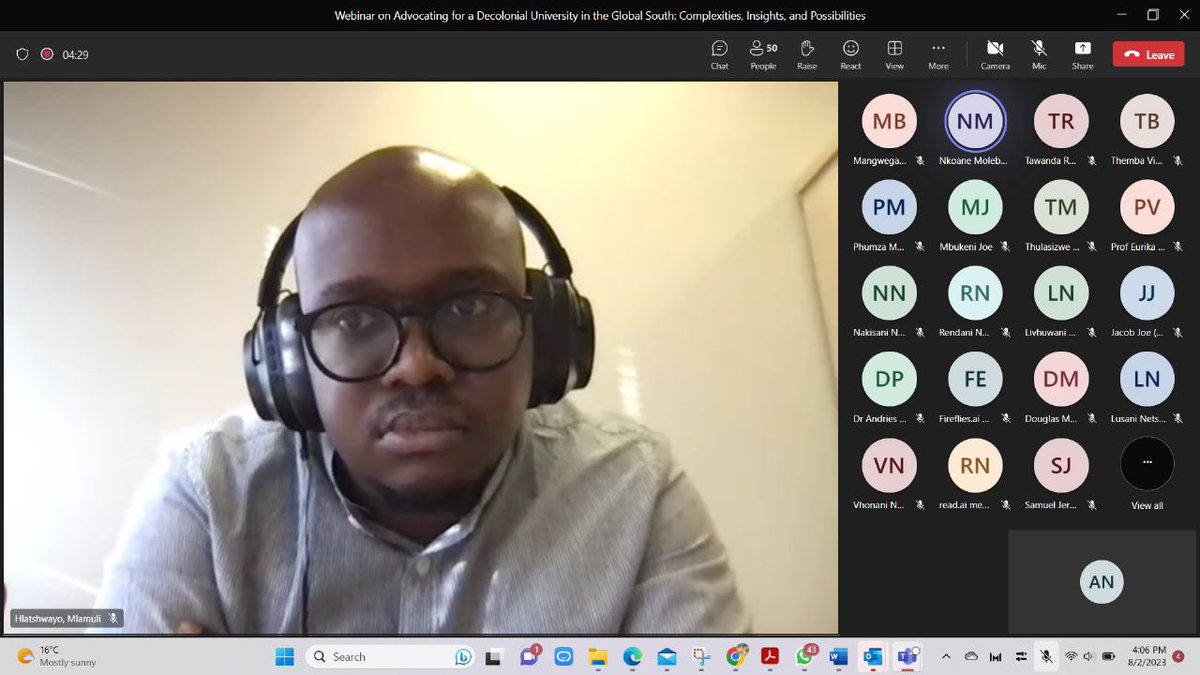
Task: Open the React emoji options
Action: pyautogui.click(x=851, y=54)
